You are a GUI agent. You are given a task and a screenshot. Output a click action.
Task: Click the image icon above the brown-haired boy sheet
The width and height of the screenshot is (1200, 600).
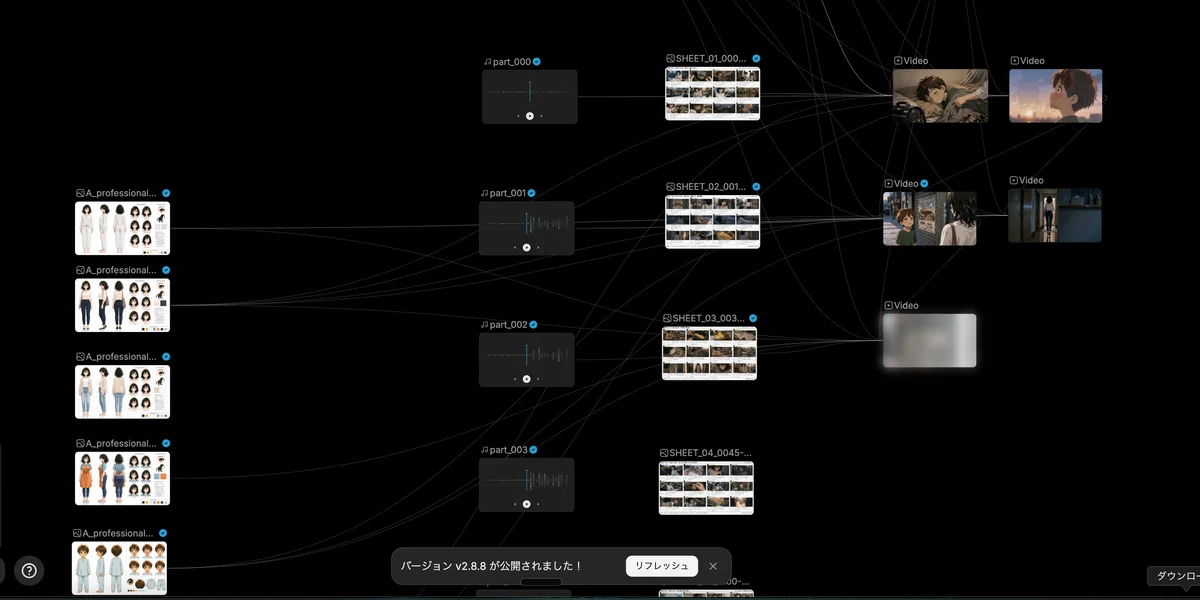[77, 534]
